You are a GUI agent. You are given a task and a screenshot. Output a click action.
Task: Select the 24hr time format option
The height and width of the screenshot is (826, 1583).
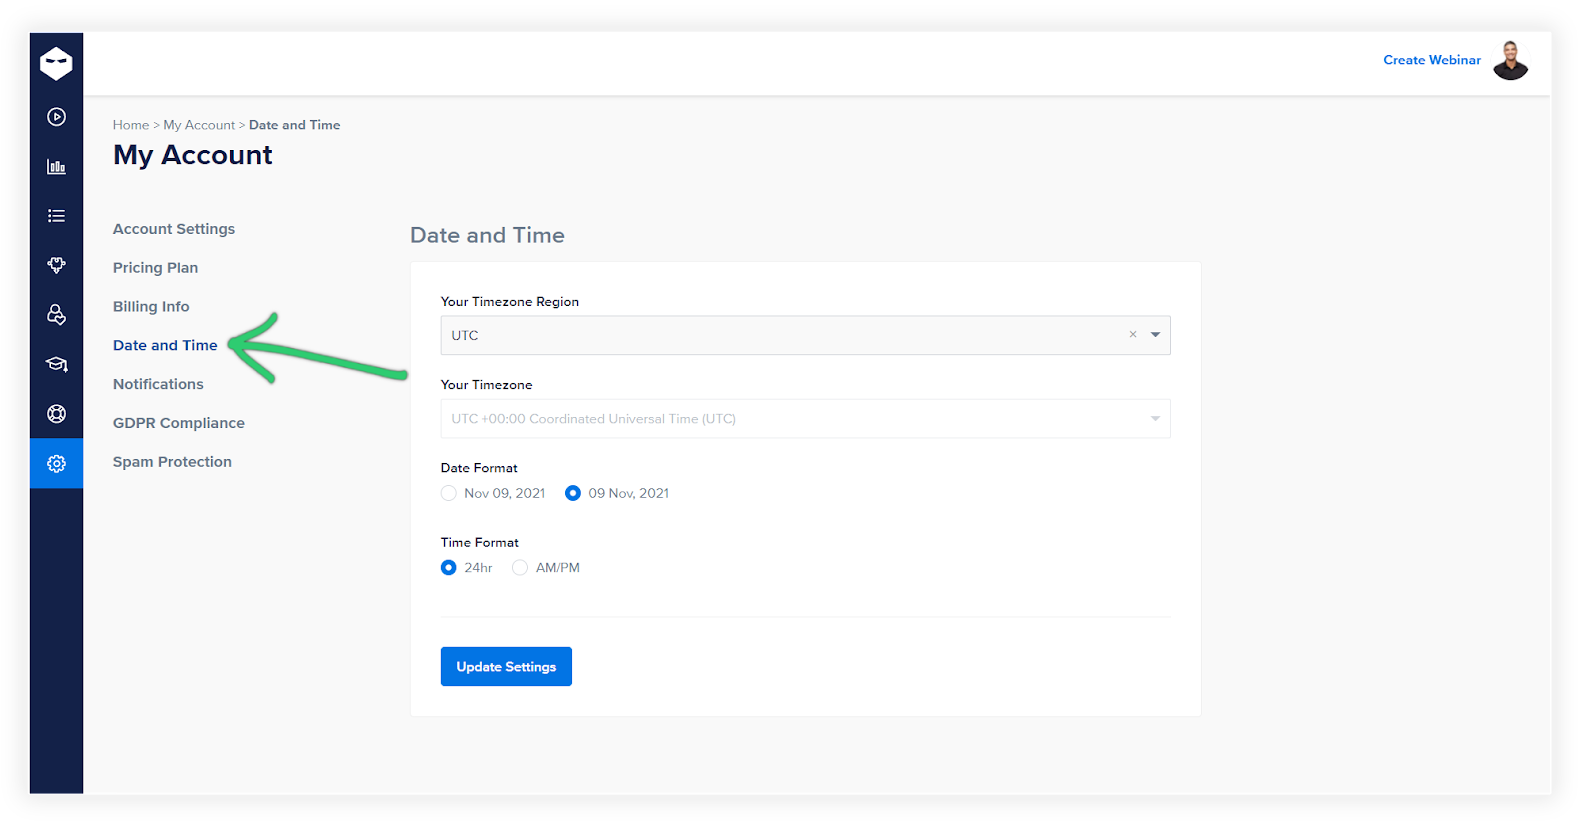tap(449, 568)
